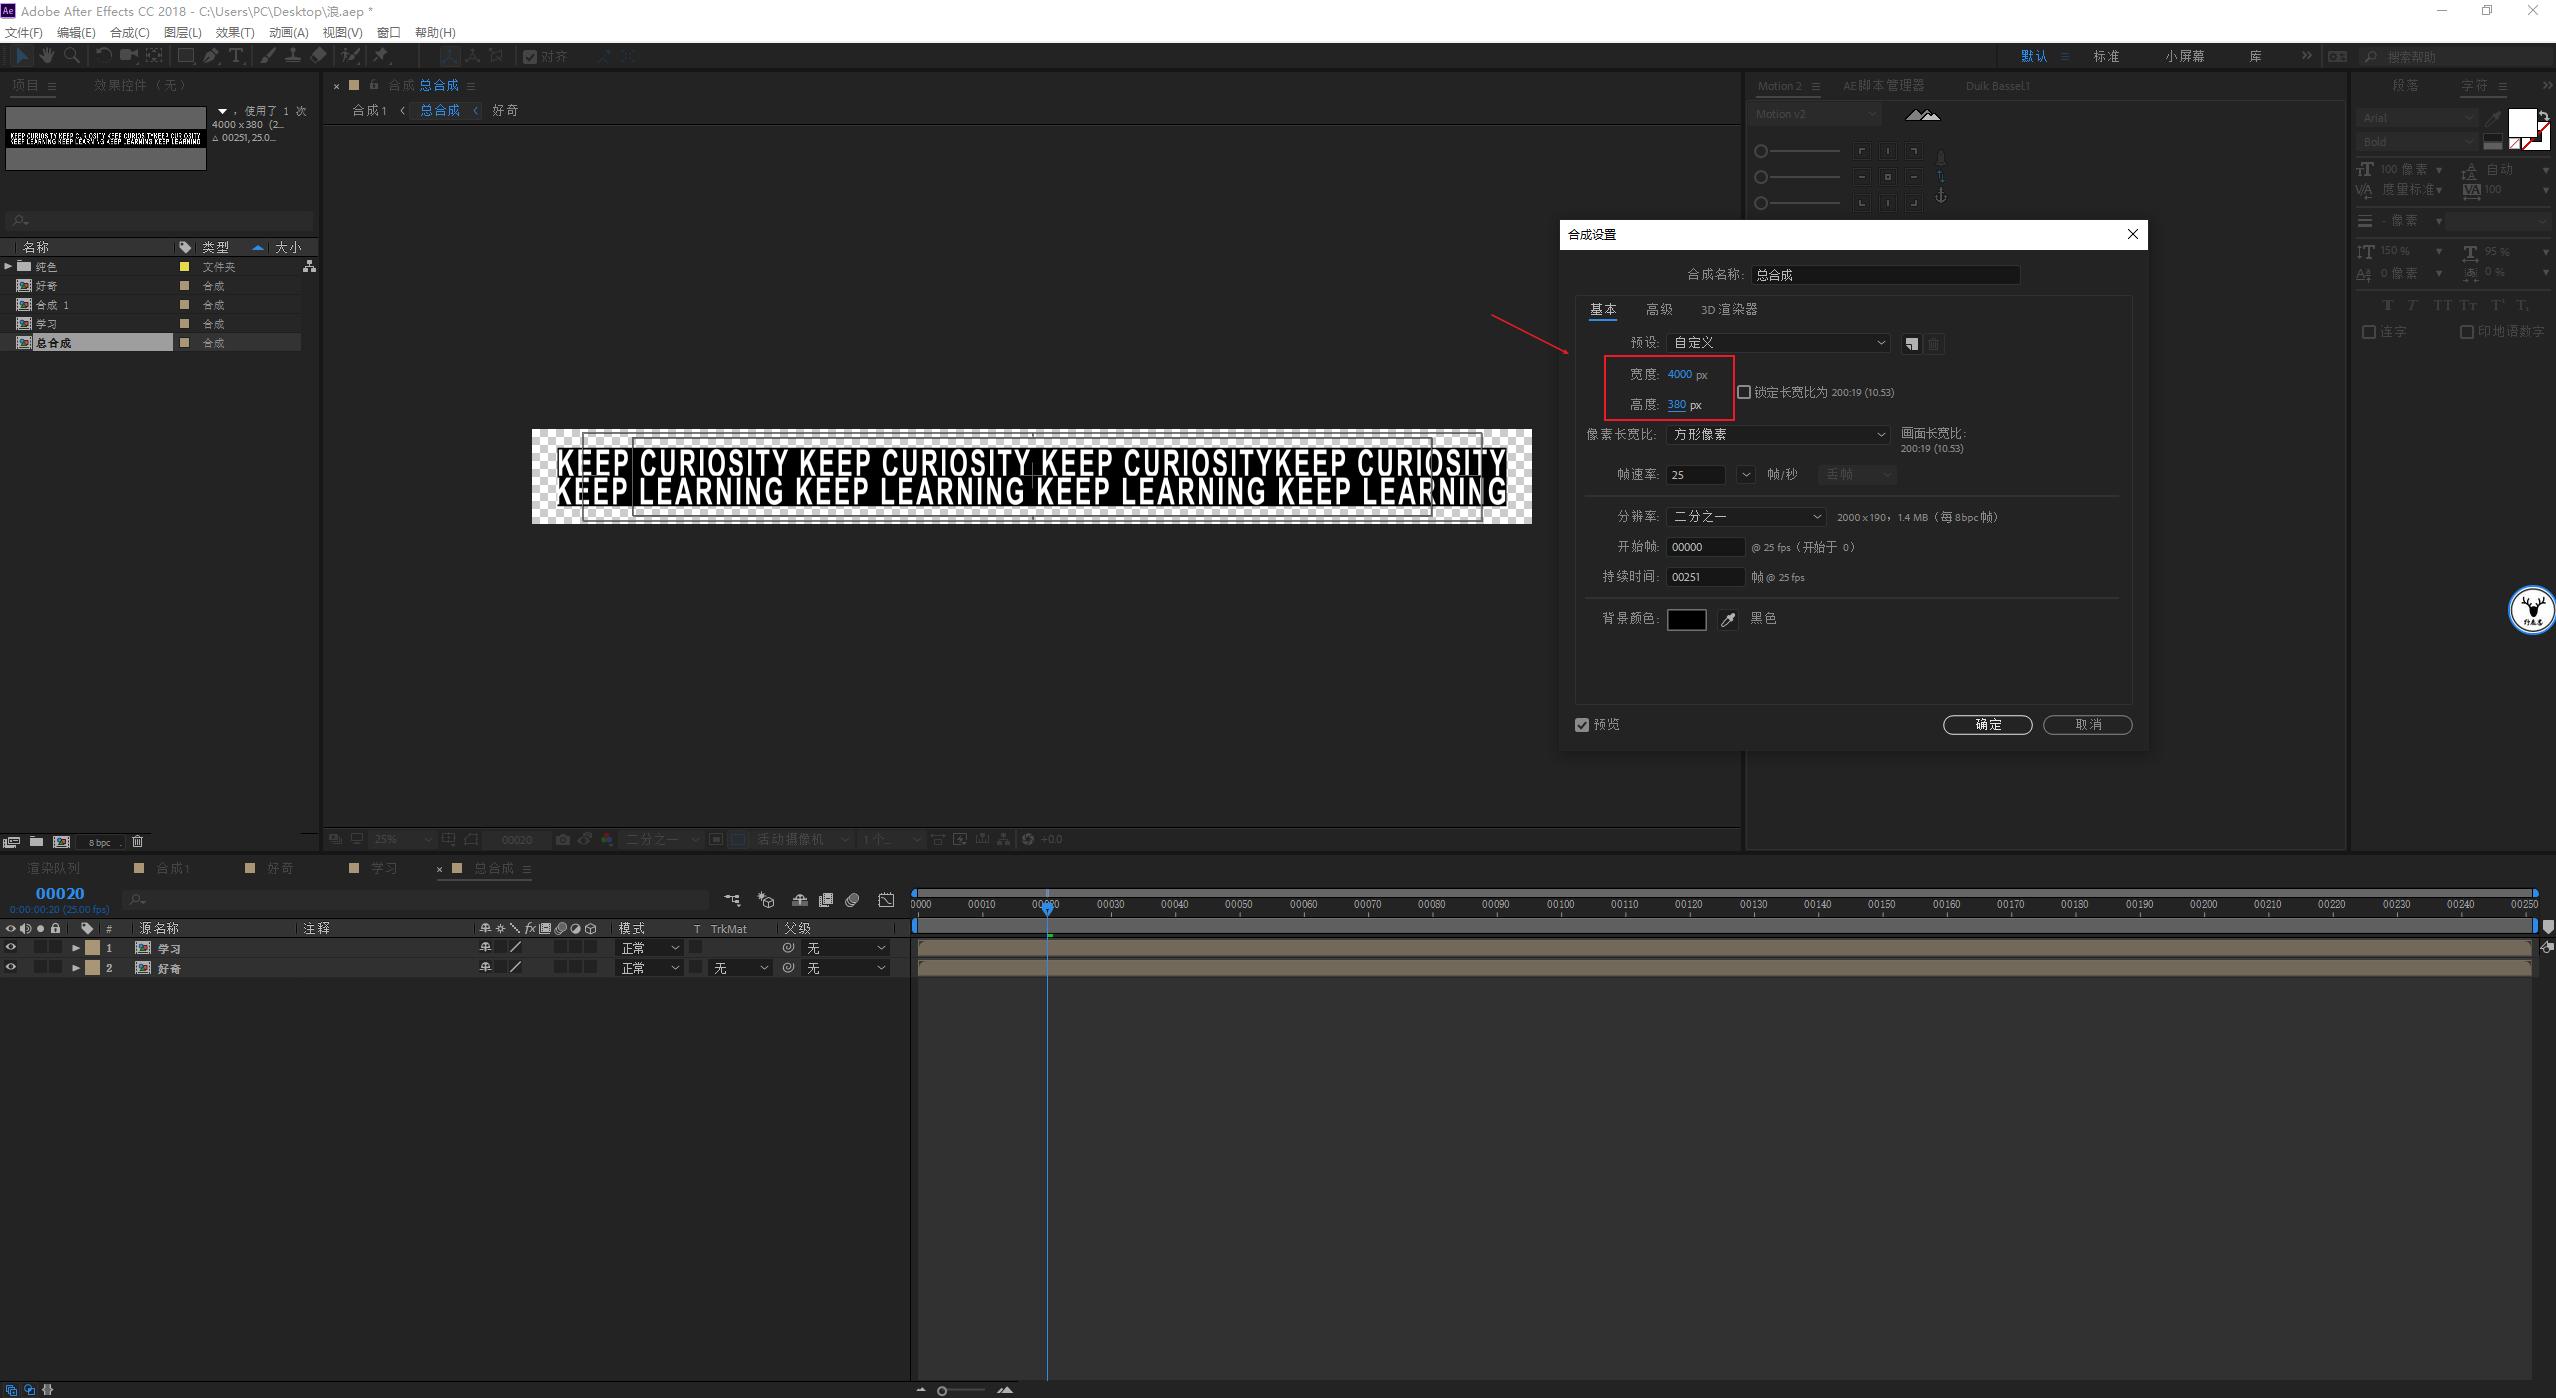Viewport: 2556px width, 1398px height.
Task: Click the save preset icon beside 预设
Action: pos(1911,344)
